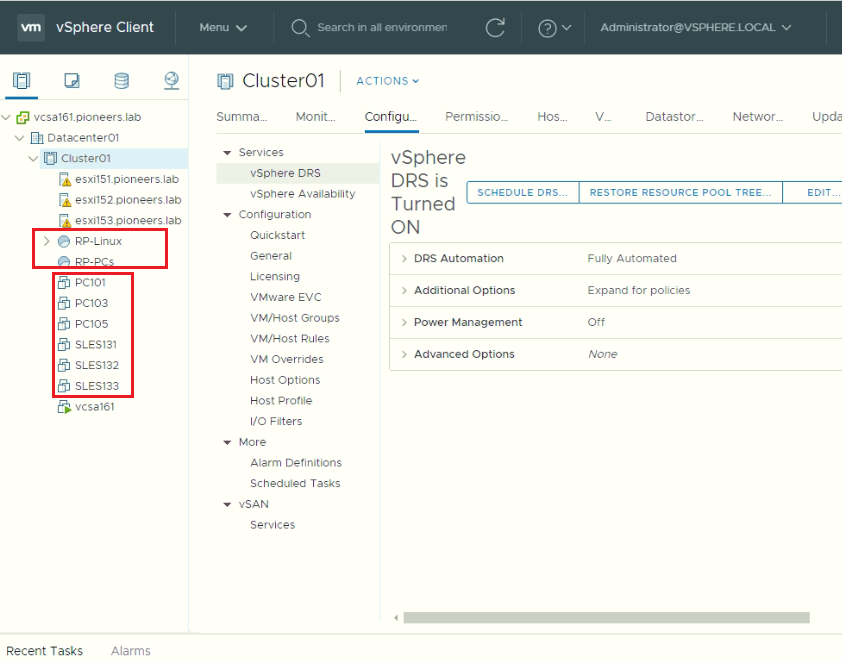Open the help question mark icon
The height and width of the screenshot is (661, 842).
pos(547,28)
